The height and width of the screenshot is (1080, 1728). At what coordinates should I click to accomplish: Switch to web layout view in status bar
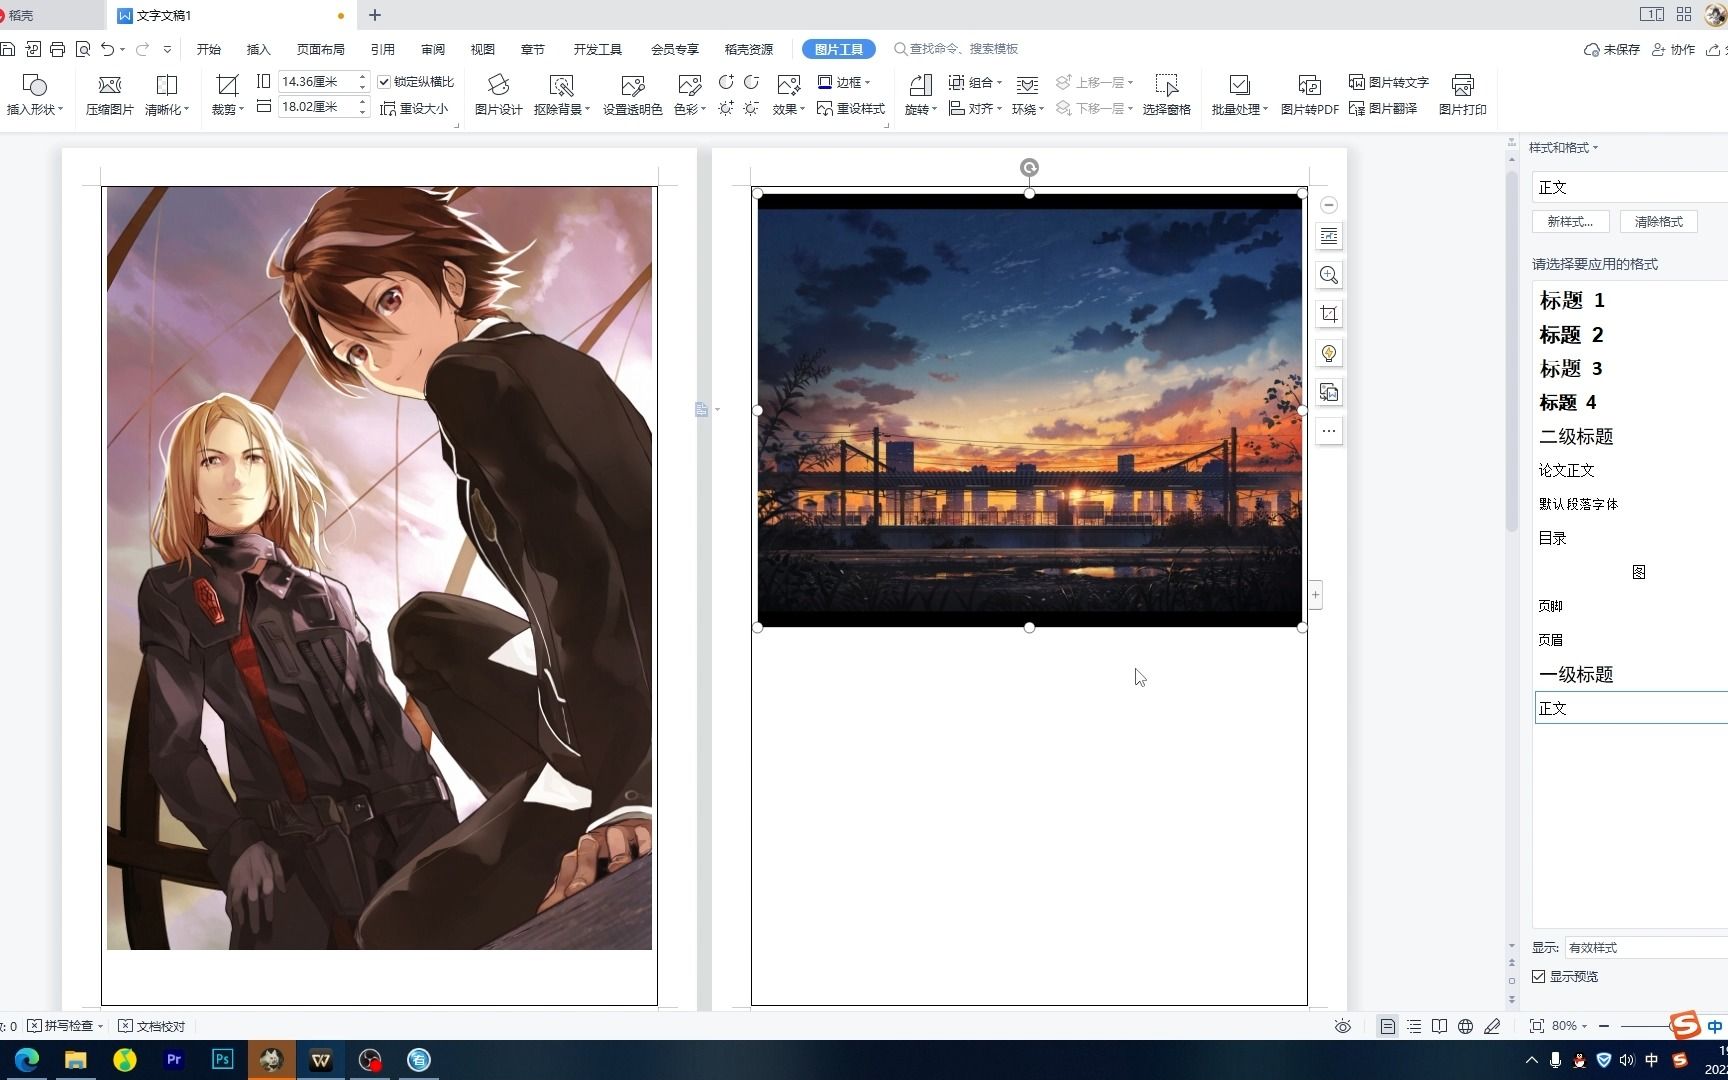(1465, 1026)
